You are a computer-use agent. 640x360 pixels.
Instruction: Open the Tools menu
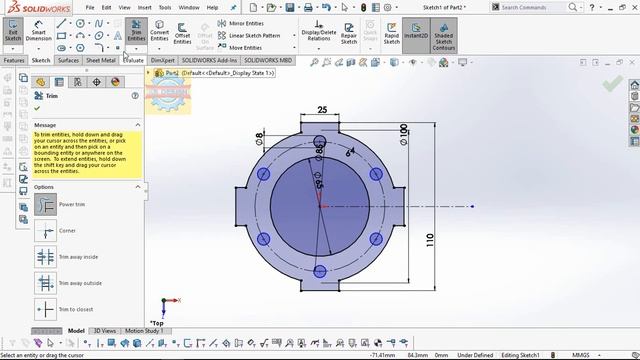(x=165, y=7)
